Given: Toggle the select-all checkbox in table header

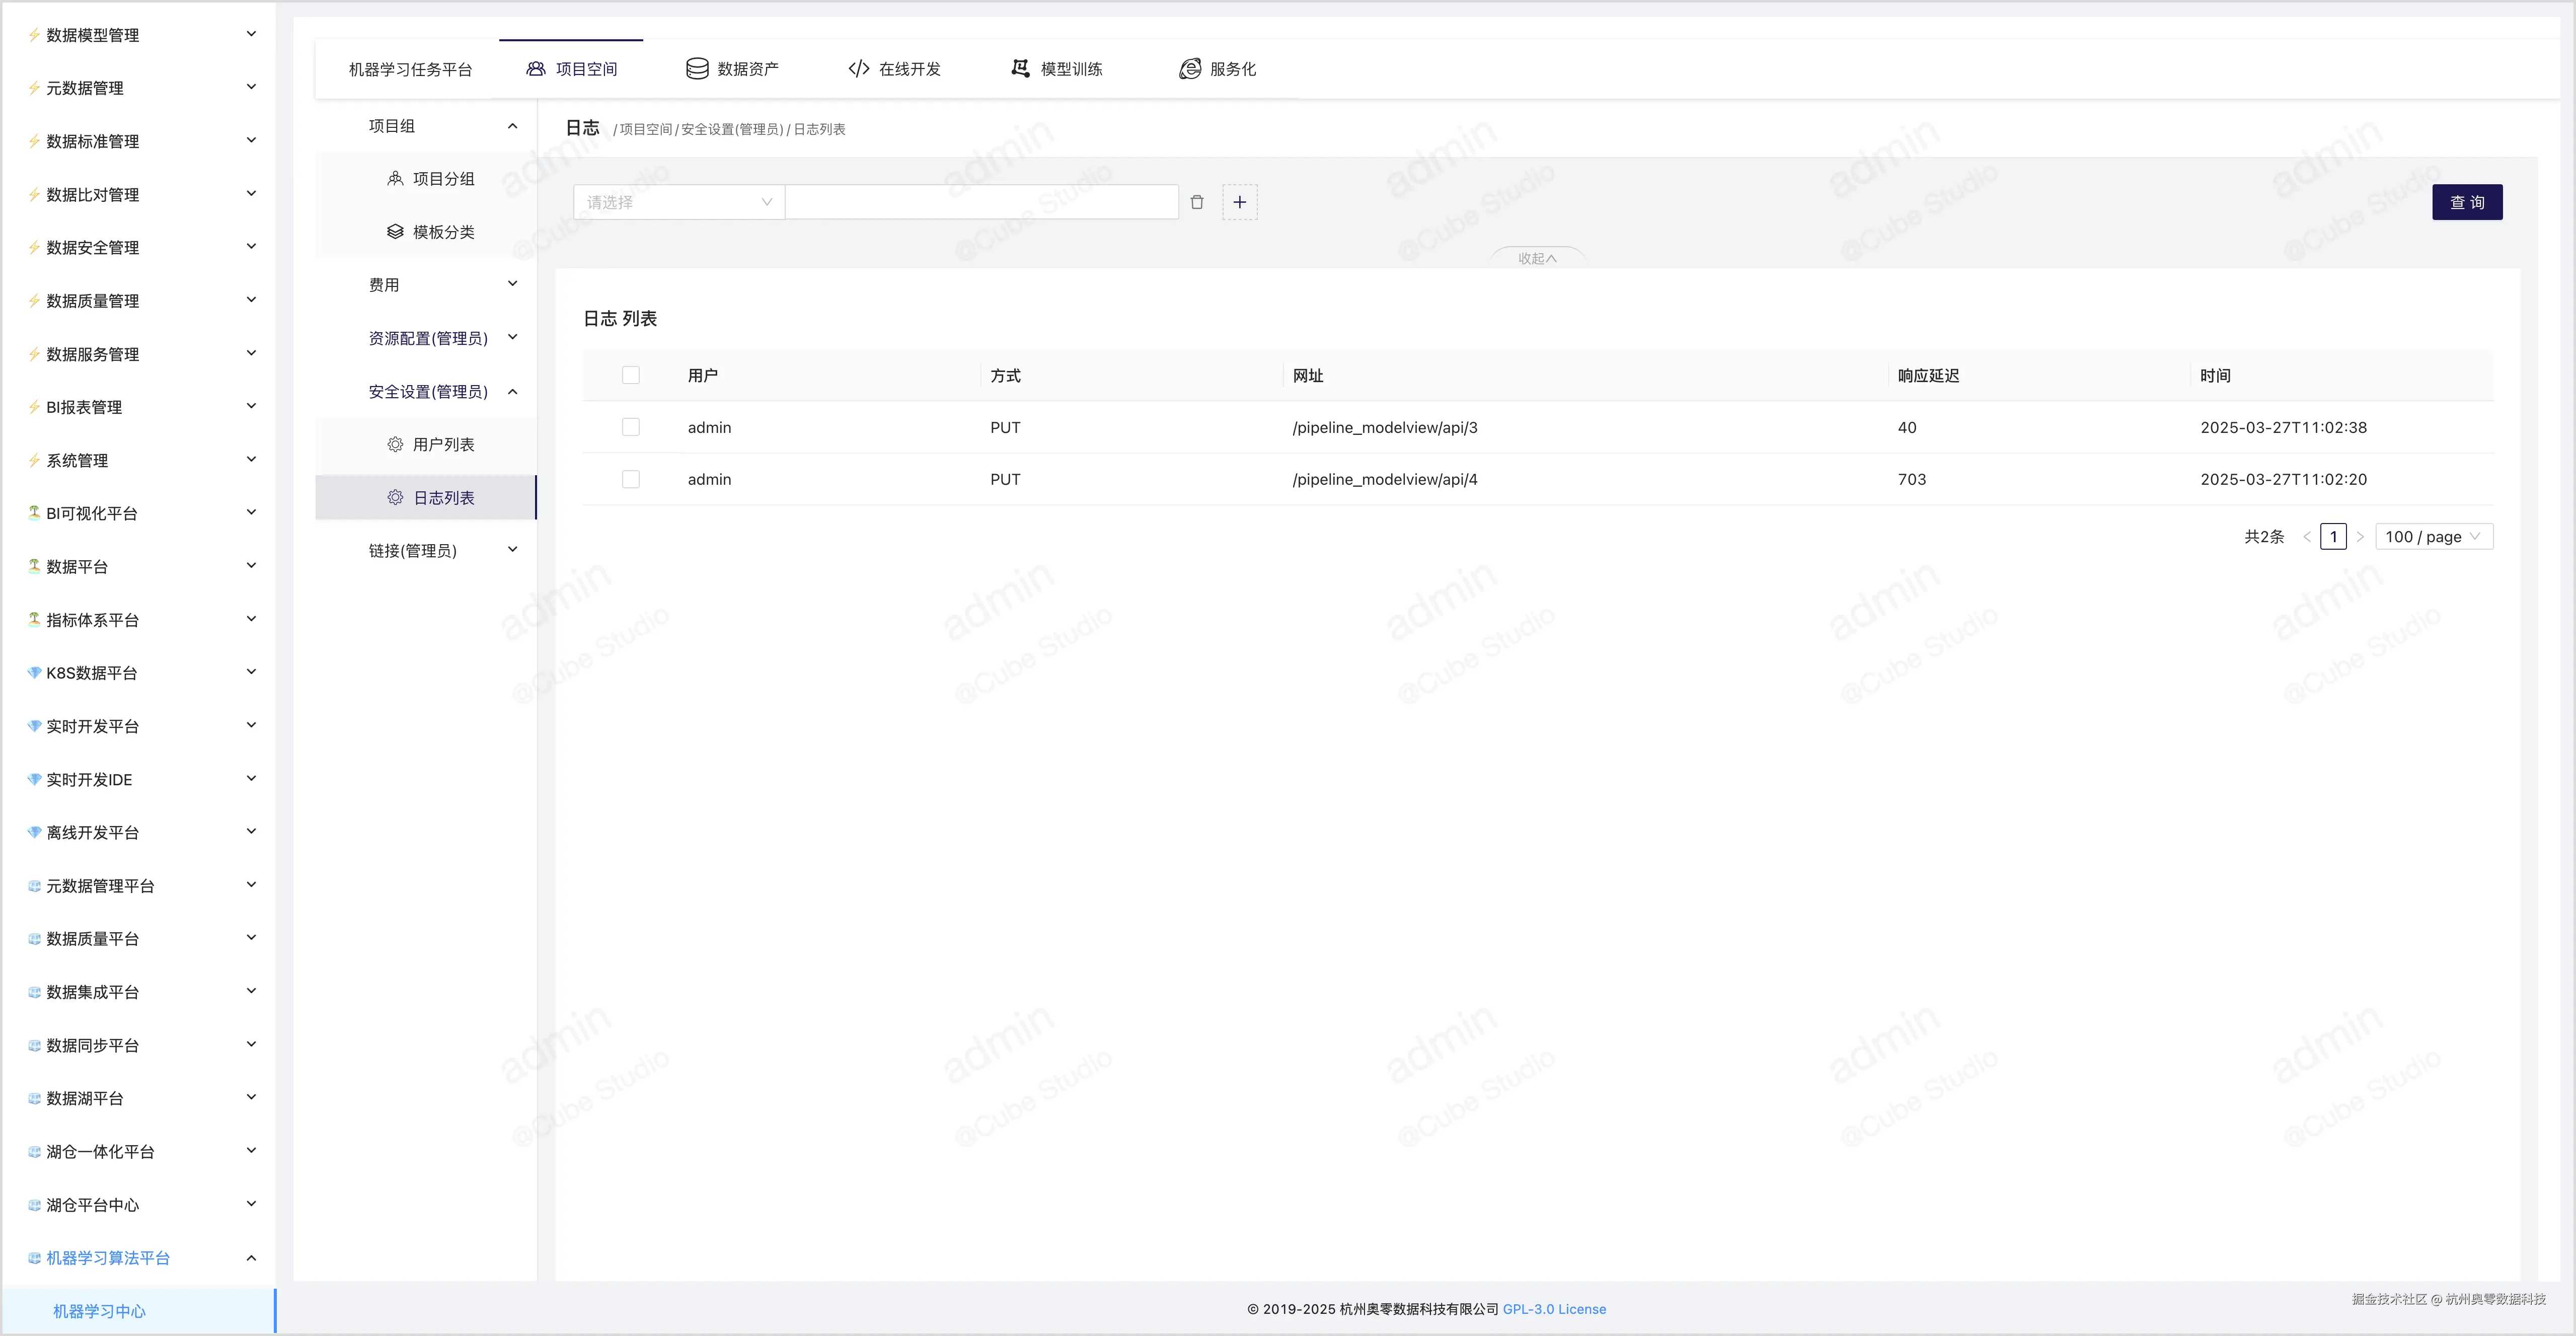Looking at the screenshot, I should point(631,375).
